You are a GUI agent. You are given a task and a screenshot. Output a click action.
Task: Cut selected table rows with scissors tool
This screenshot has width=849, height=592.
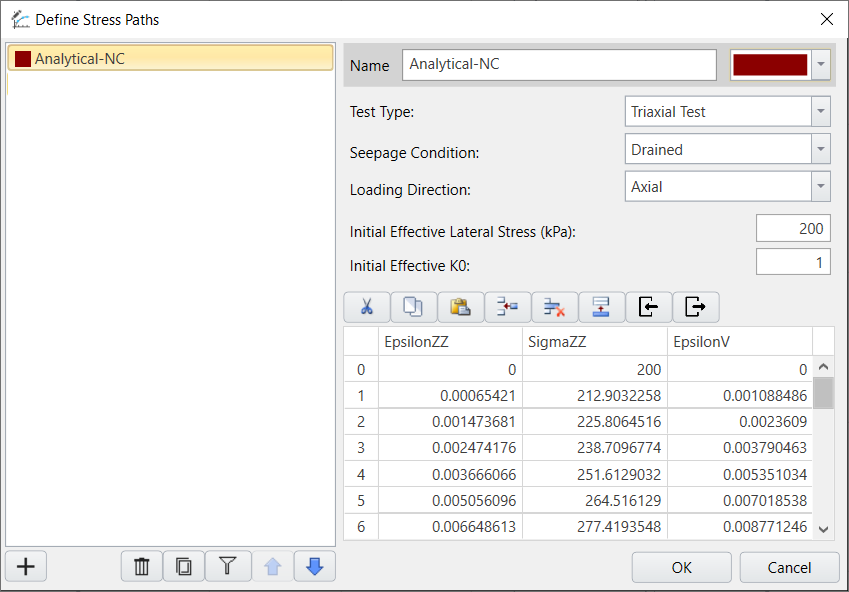pyautogui.click(x=366, y=307)
